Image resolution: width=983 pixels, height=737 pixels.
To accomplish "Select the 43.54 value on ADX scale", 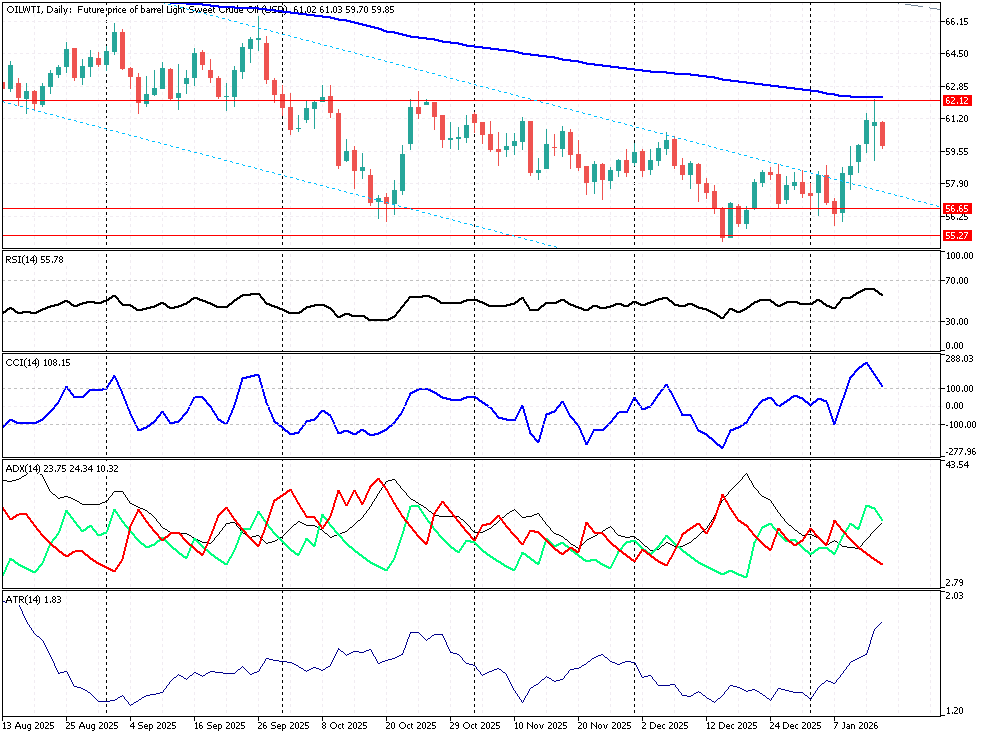I will pyautogui.click(x=956, y=466).
